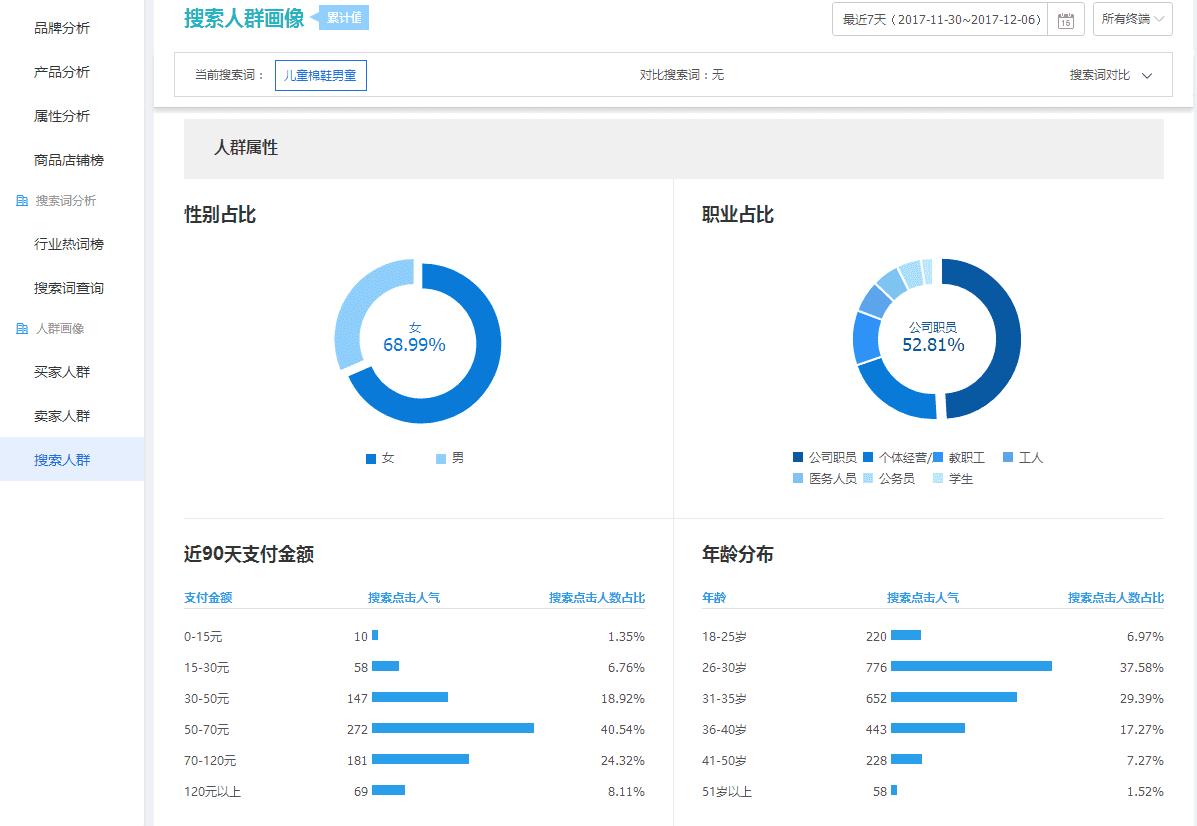The image size is (1197, 826).
Task: Click the 医务人员 legend marker
Action: [x=797, y=478]
